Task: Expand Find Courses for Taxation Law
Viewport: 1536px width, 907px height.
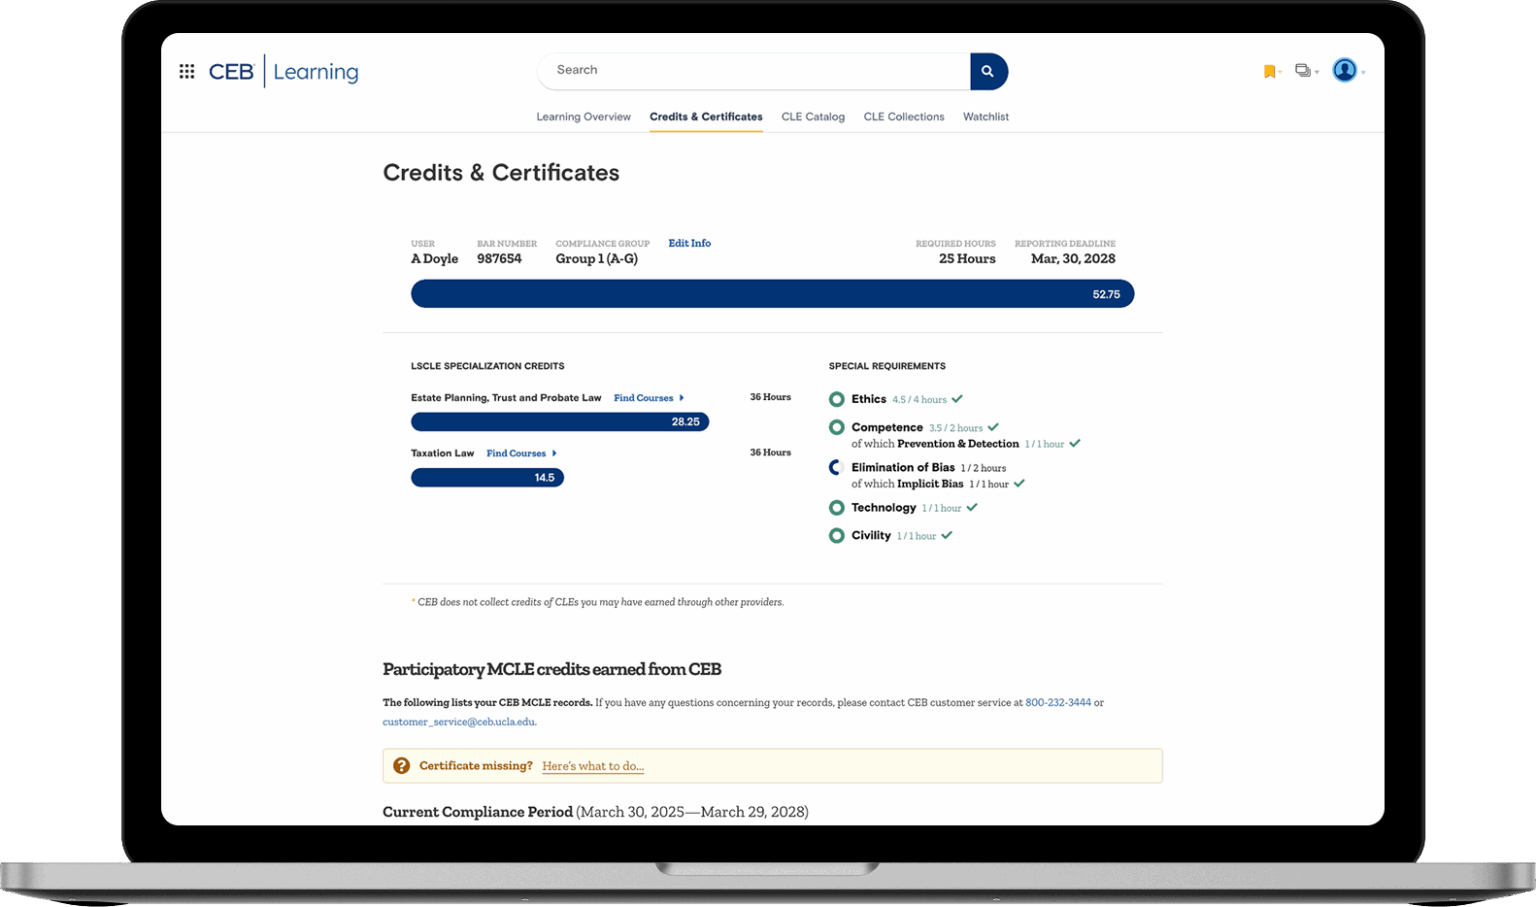Action: click(521, 454)
